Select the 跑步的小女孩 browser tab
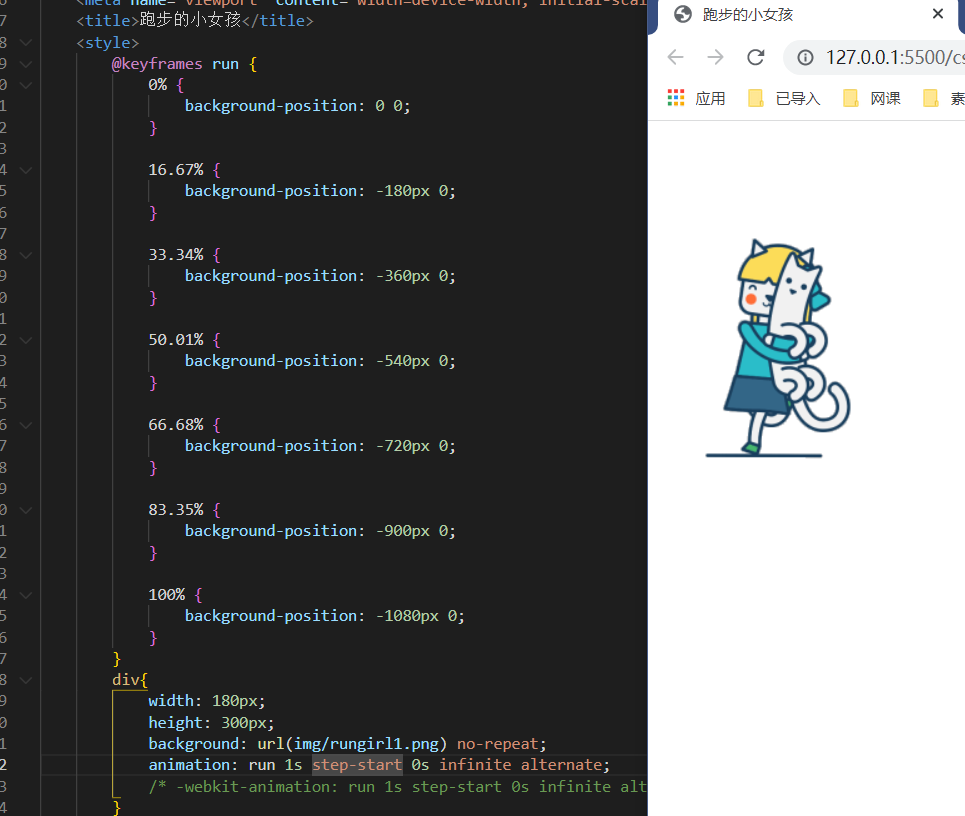Screen dimensions: 965x816 [x=806, y=15]
